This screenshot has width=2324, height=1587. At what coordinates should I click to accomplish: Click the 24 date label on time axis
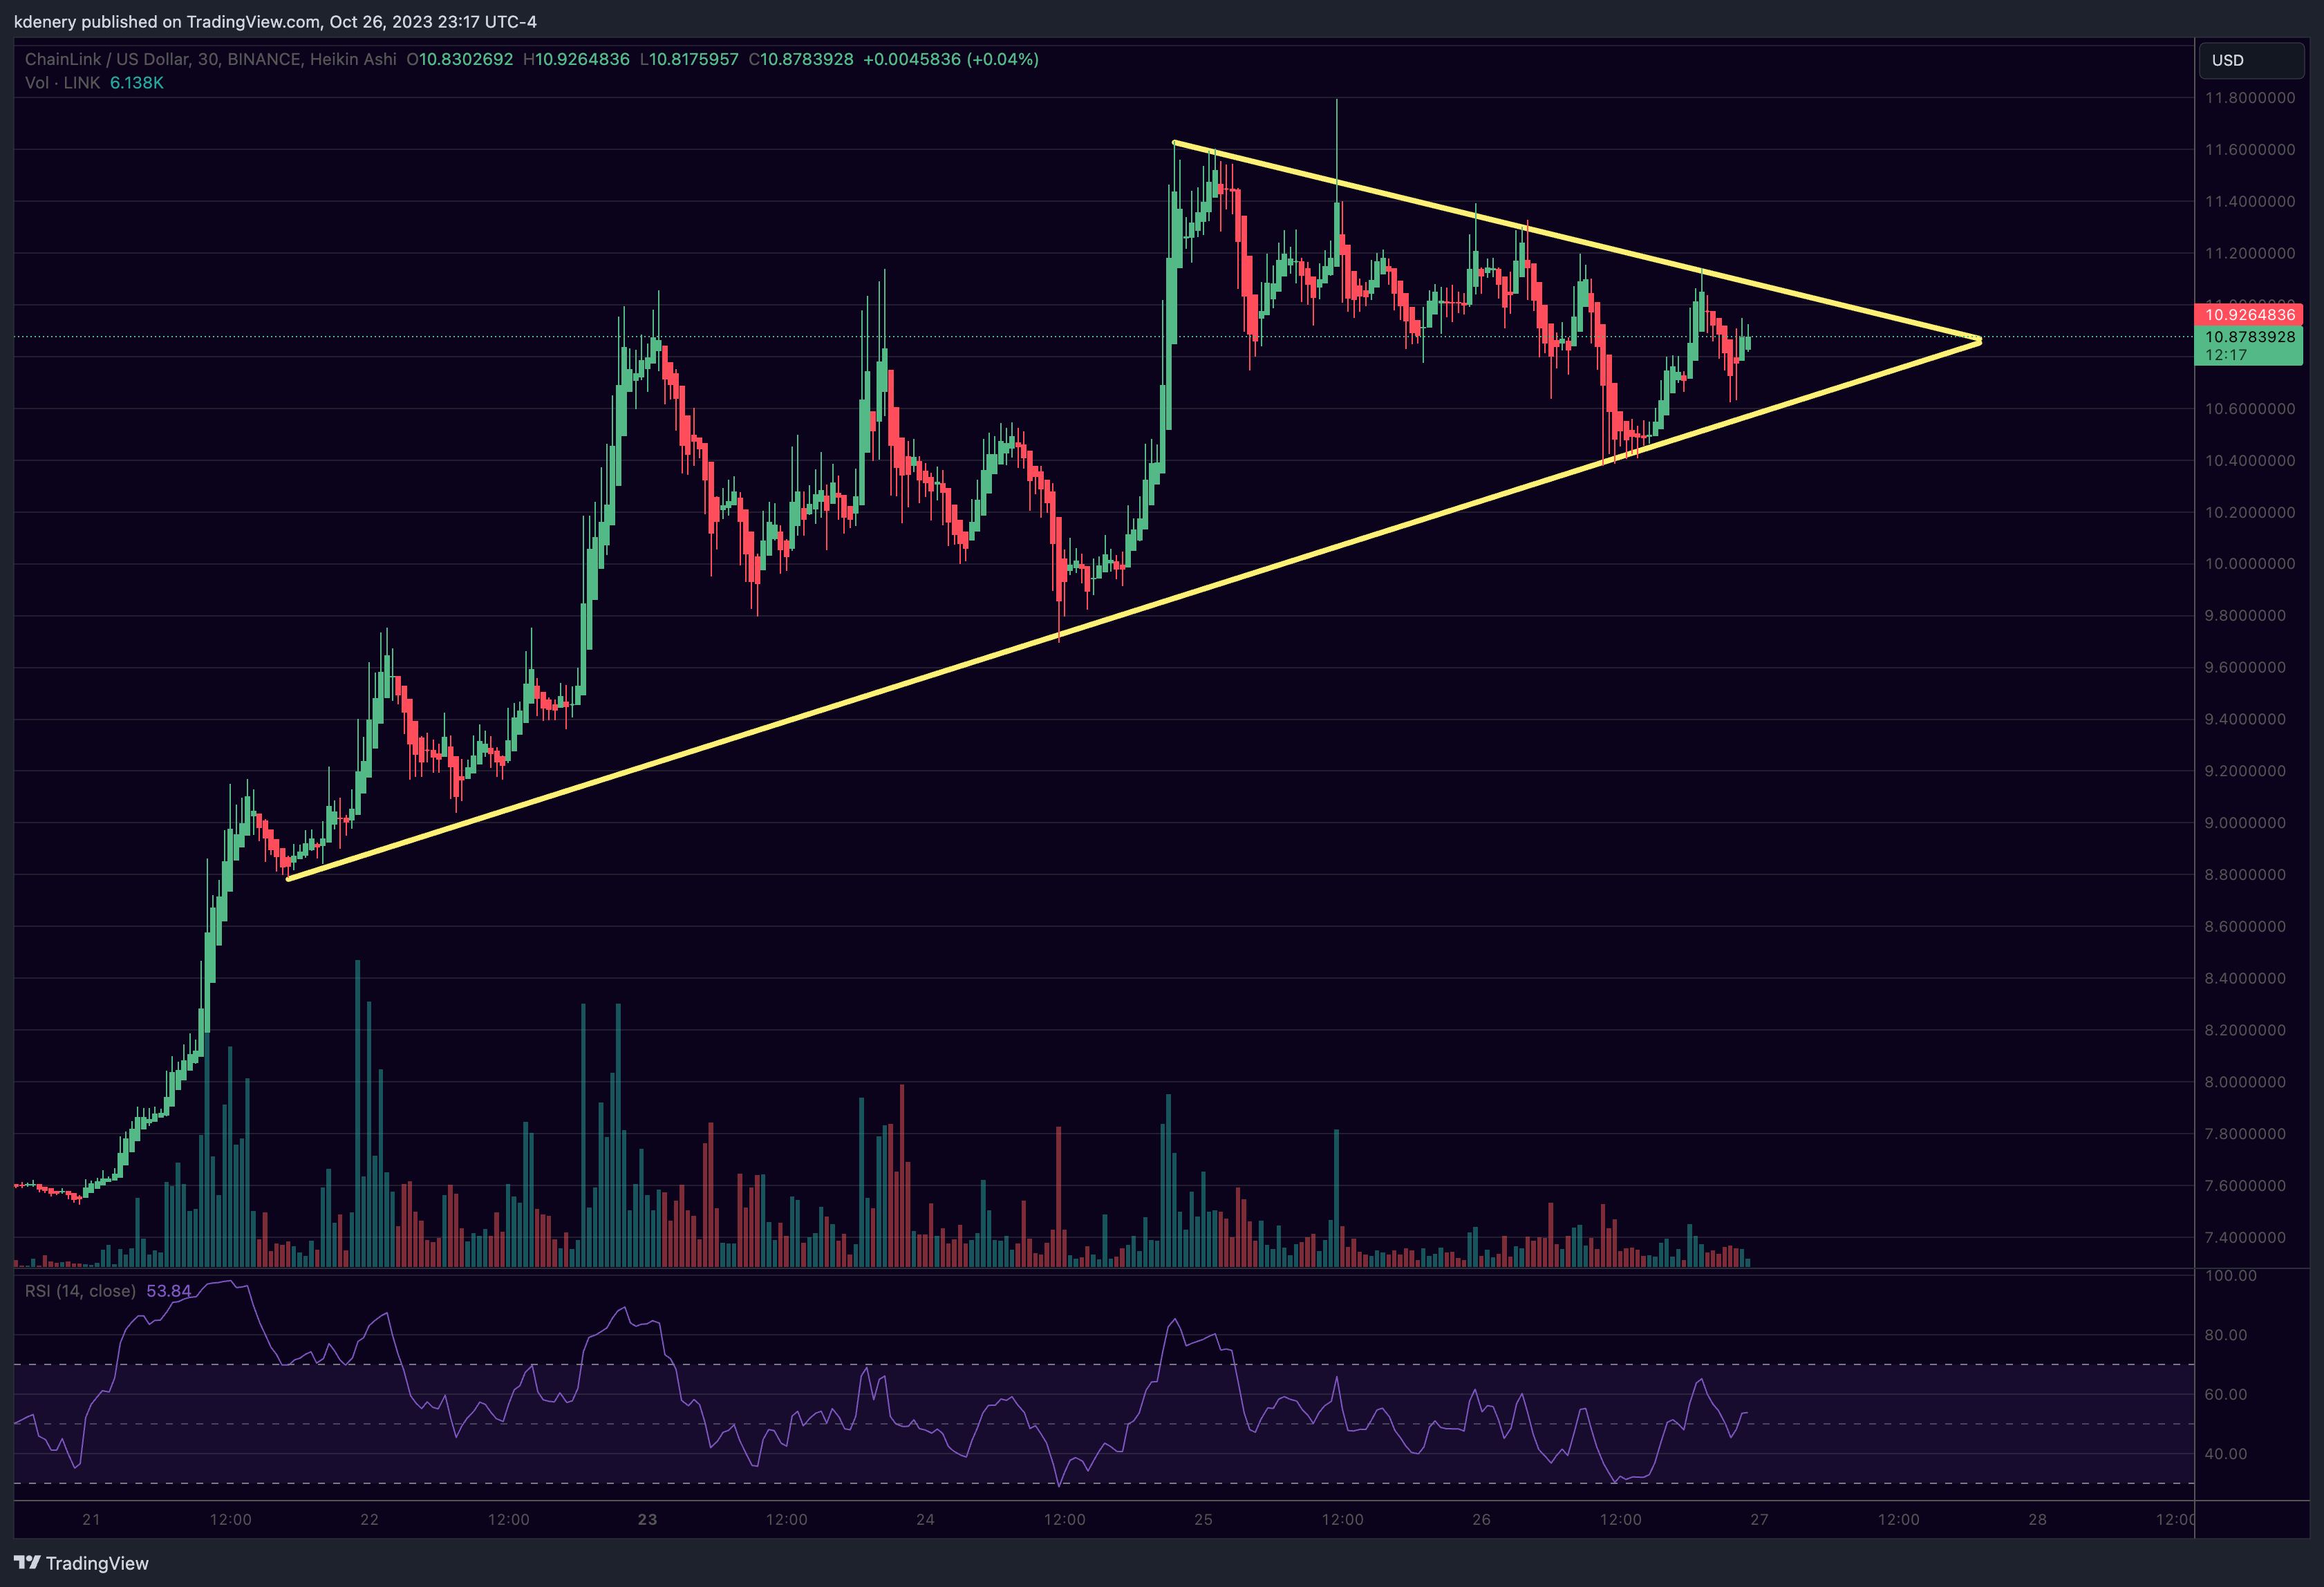[x=925, y=1519]
